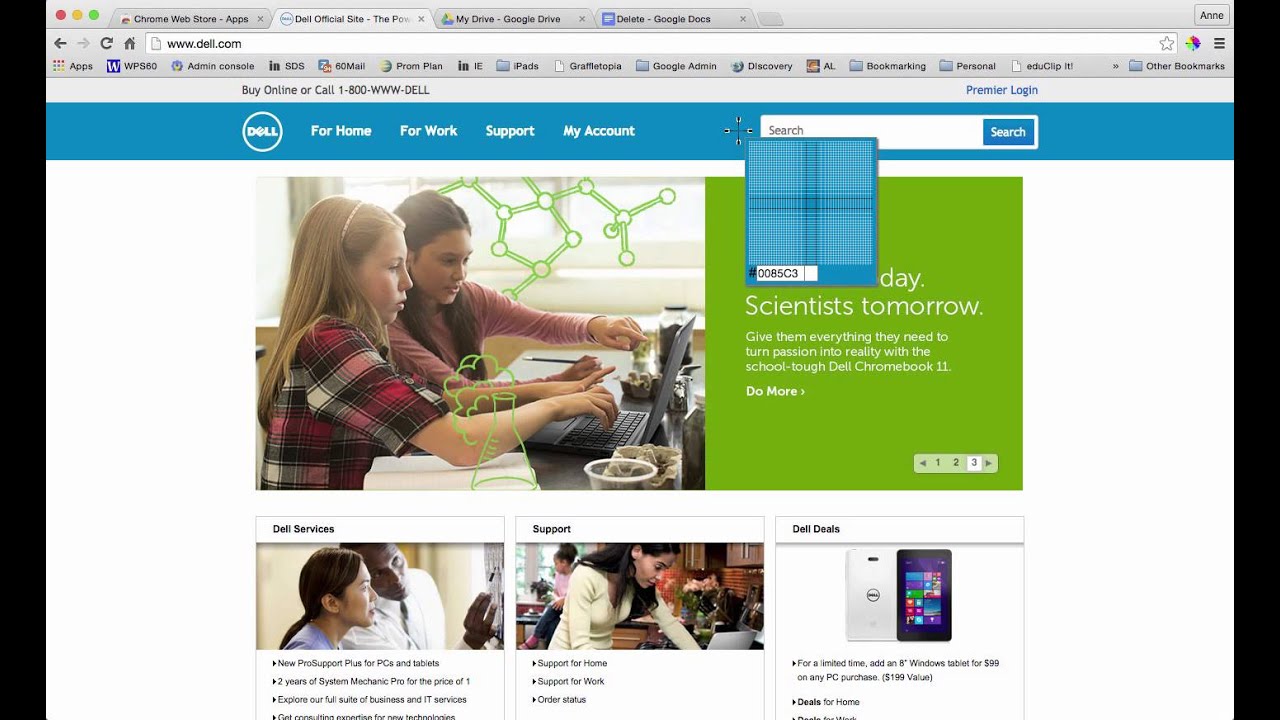The height and width of the screenshot is (720, 1280).
Task: Show banner slide 3
Action: (974, 463)
